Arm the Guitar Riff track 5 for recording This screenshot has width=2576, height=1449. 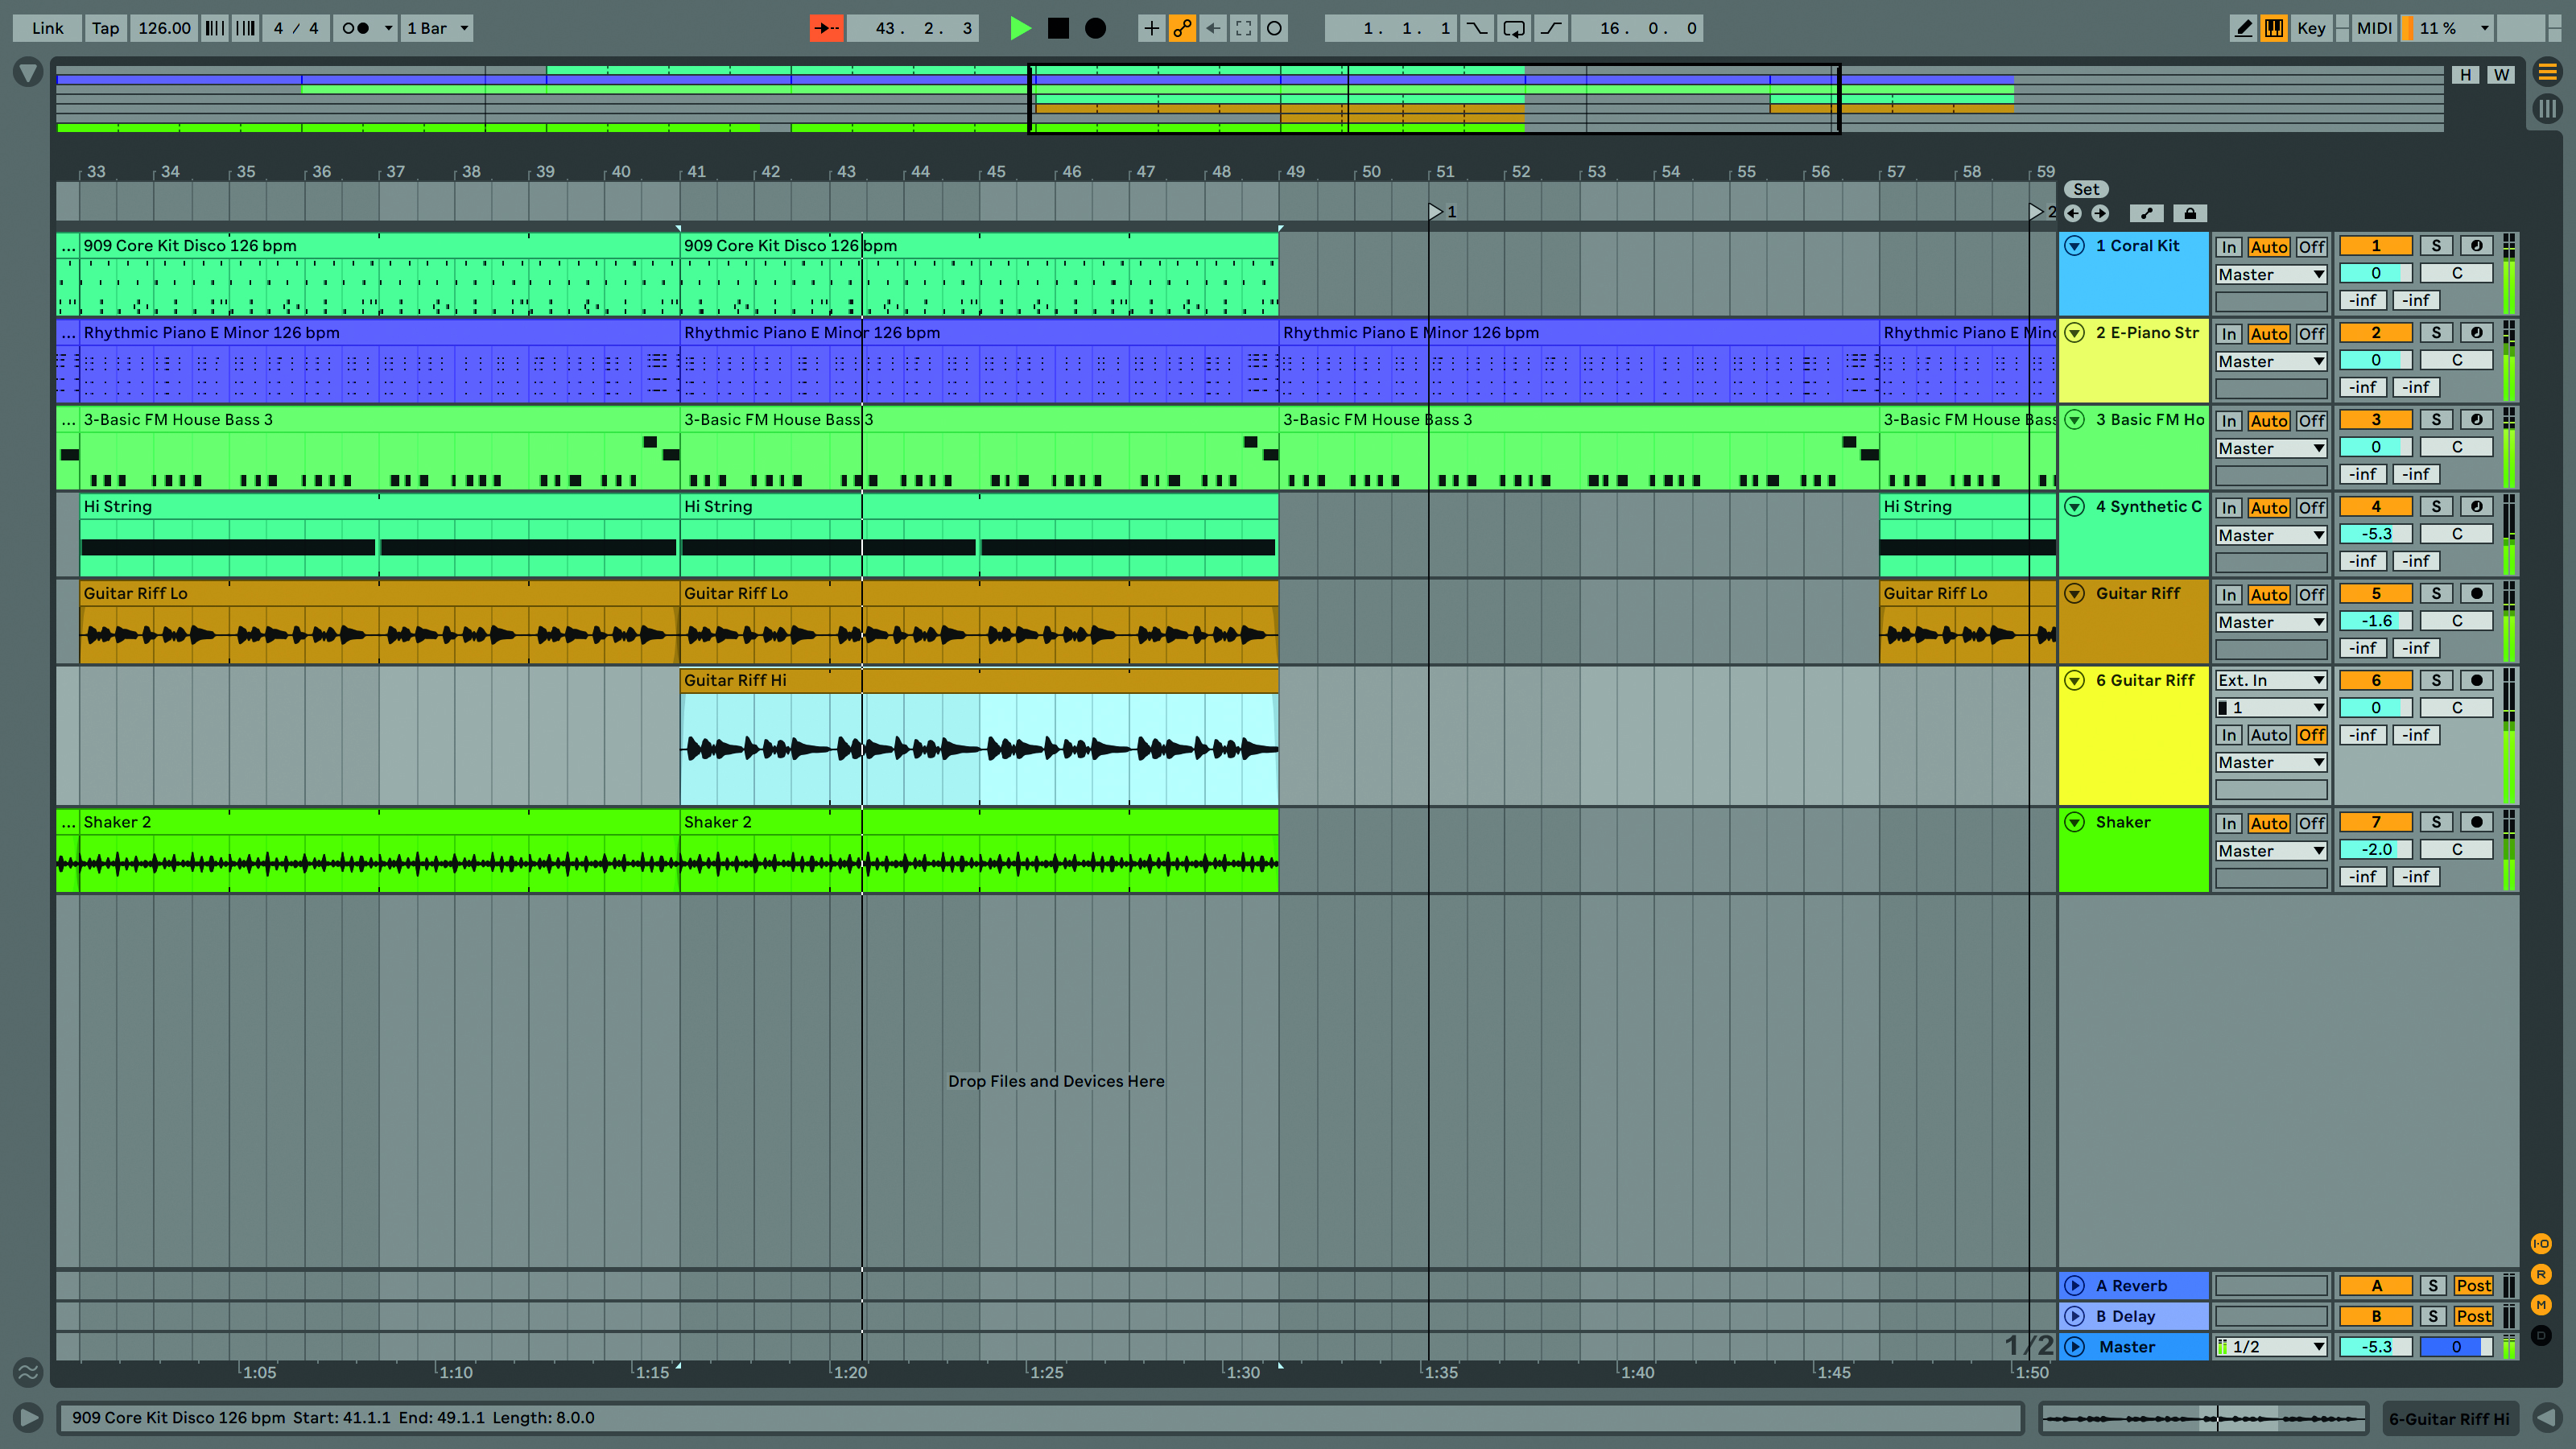point(2476,594)
